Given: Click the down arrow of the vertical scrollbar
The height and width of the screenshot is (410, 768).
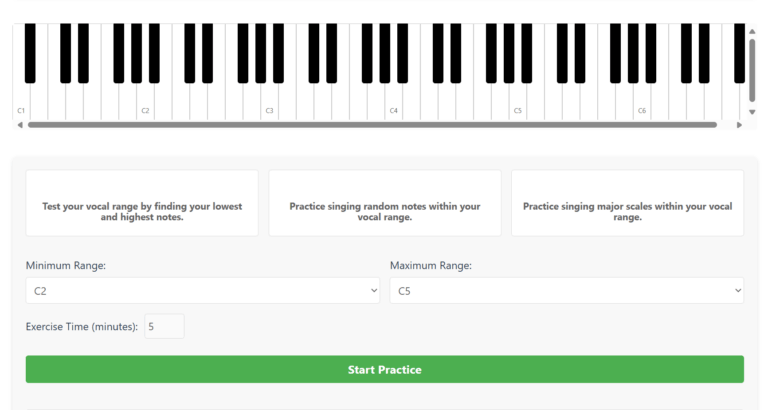Looking at the screenshot, I should click(752, 114).
